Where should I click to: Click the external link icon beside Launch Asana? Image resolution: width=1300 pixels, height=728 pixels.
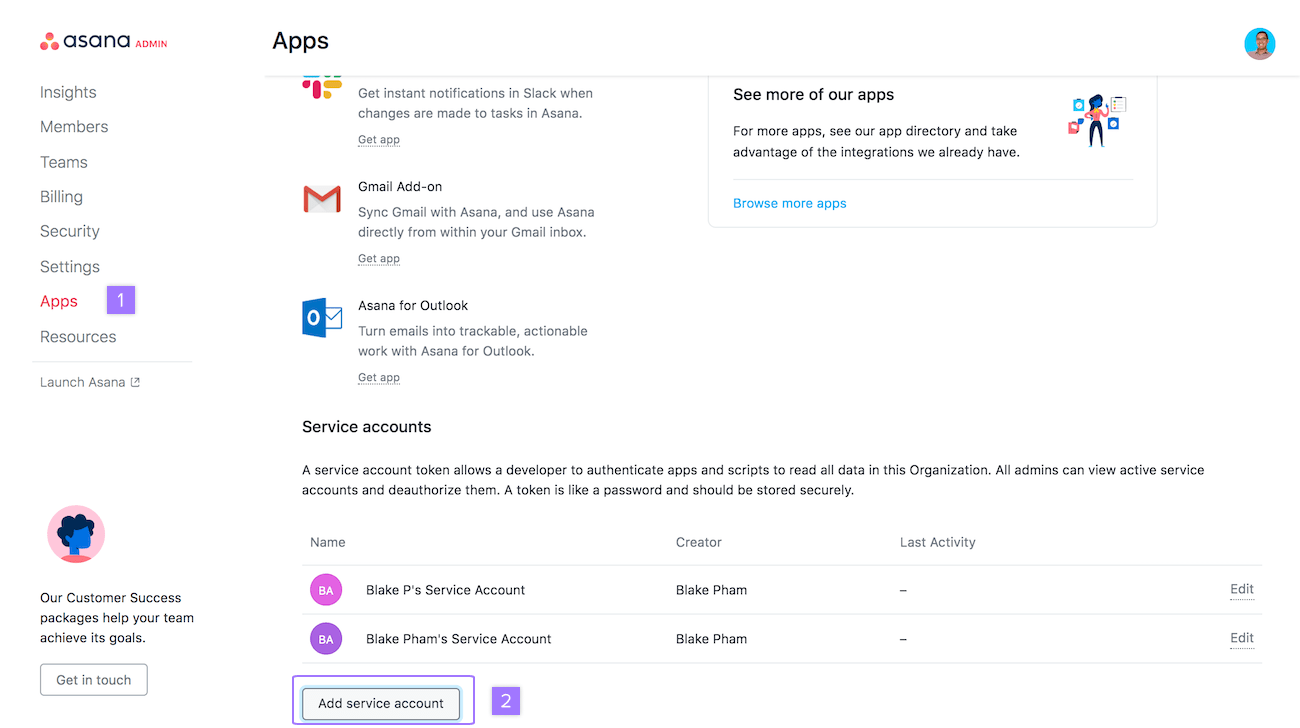[135, 382]
